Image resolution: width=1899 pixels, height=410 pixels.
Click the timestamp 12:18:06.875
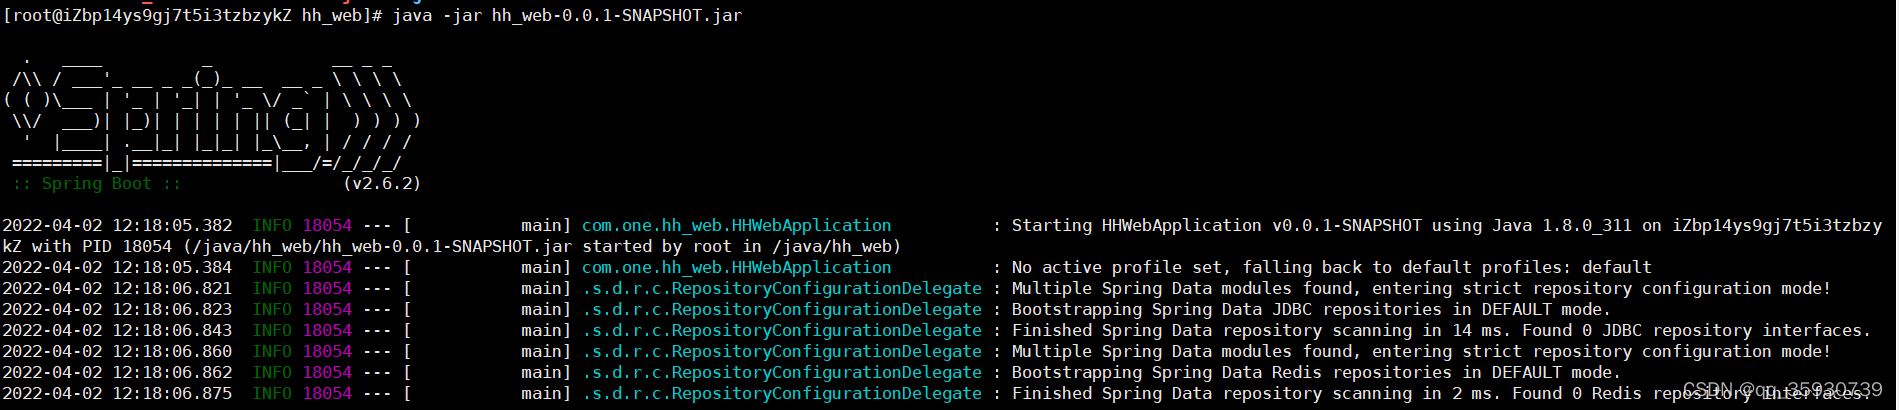[172, 394]
